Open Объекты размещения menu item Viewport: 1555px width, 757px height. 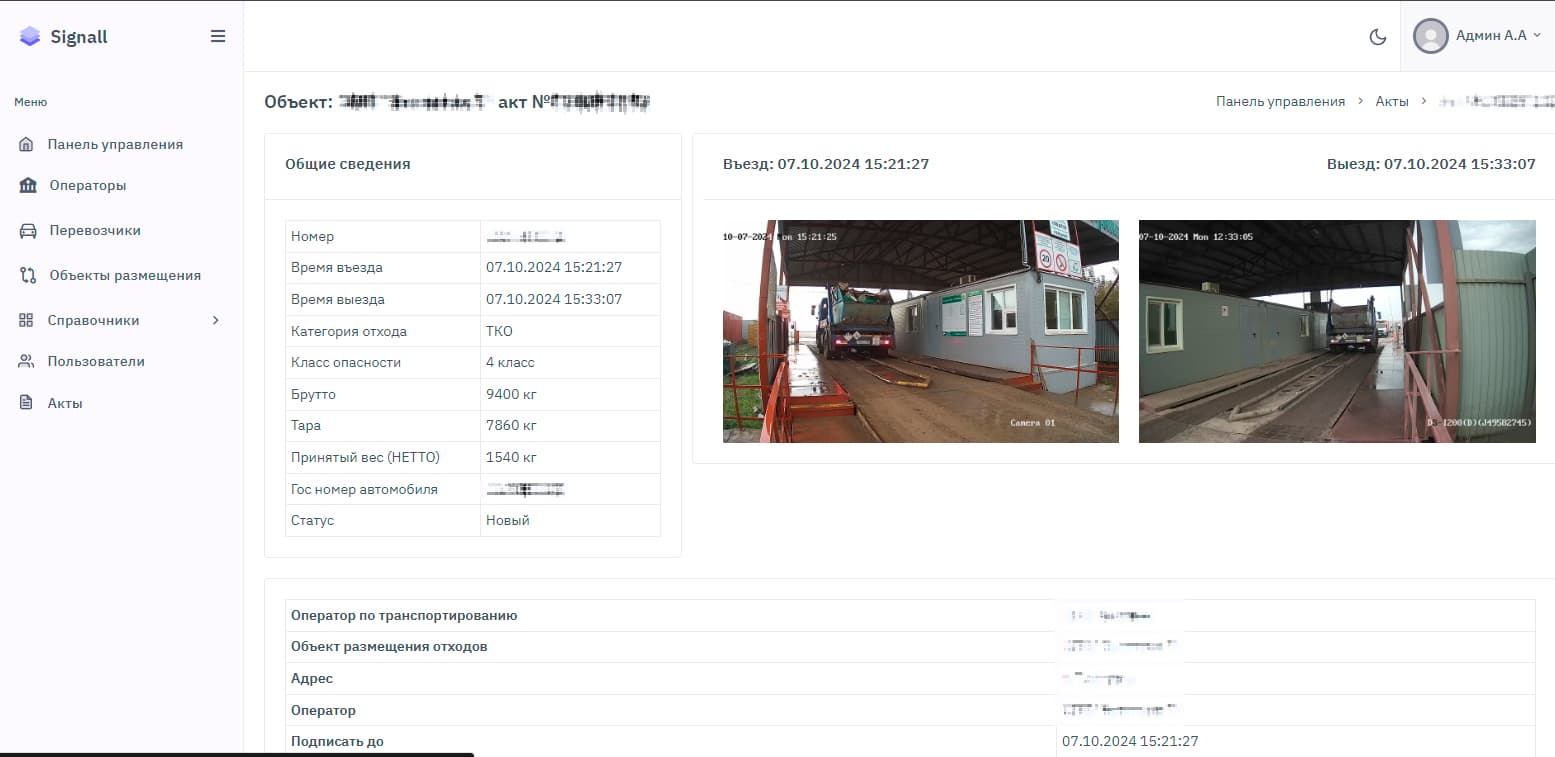click(125, 276)
